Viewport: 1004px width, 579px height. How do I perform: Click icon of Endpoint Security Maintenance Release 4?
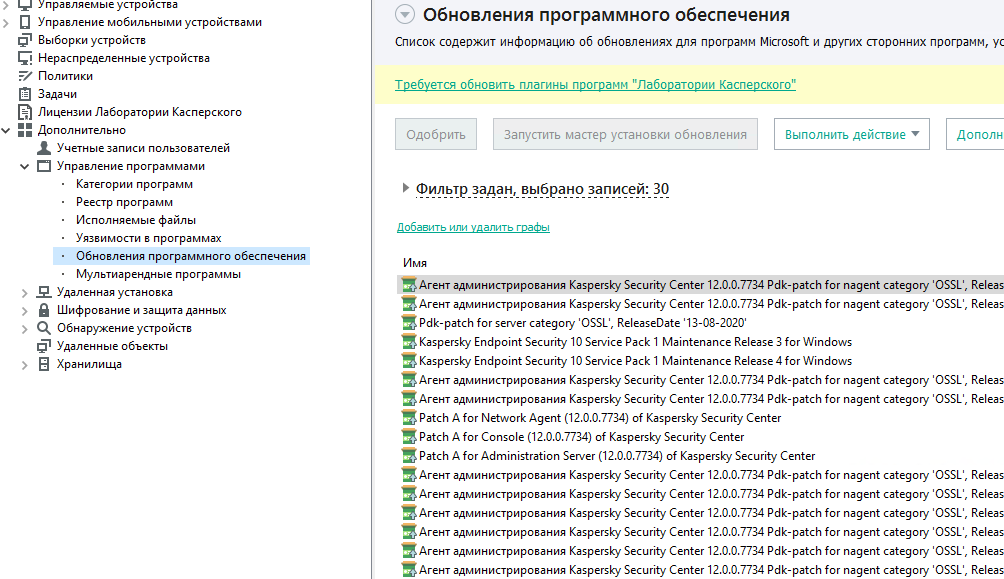409,361
